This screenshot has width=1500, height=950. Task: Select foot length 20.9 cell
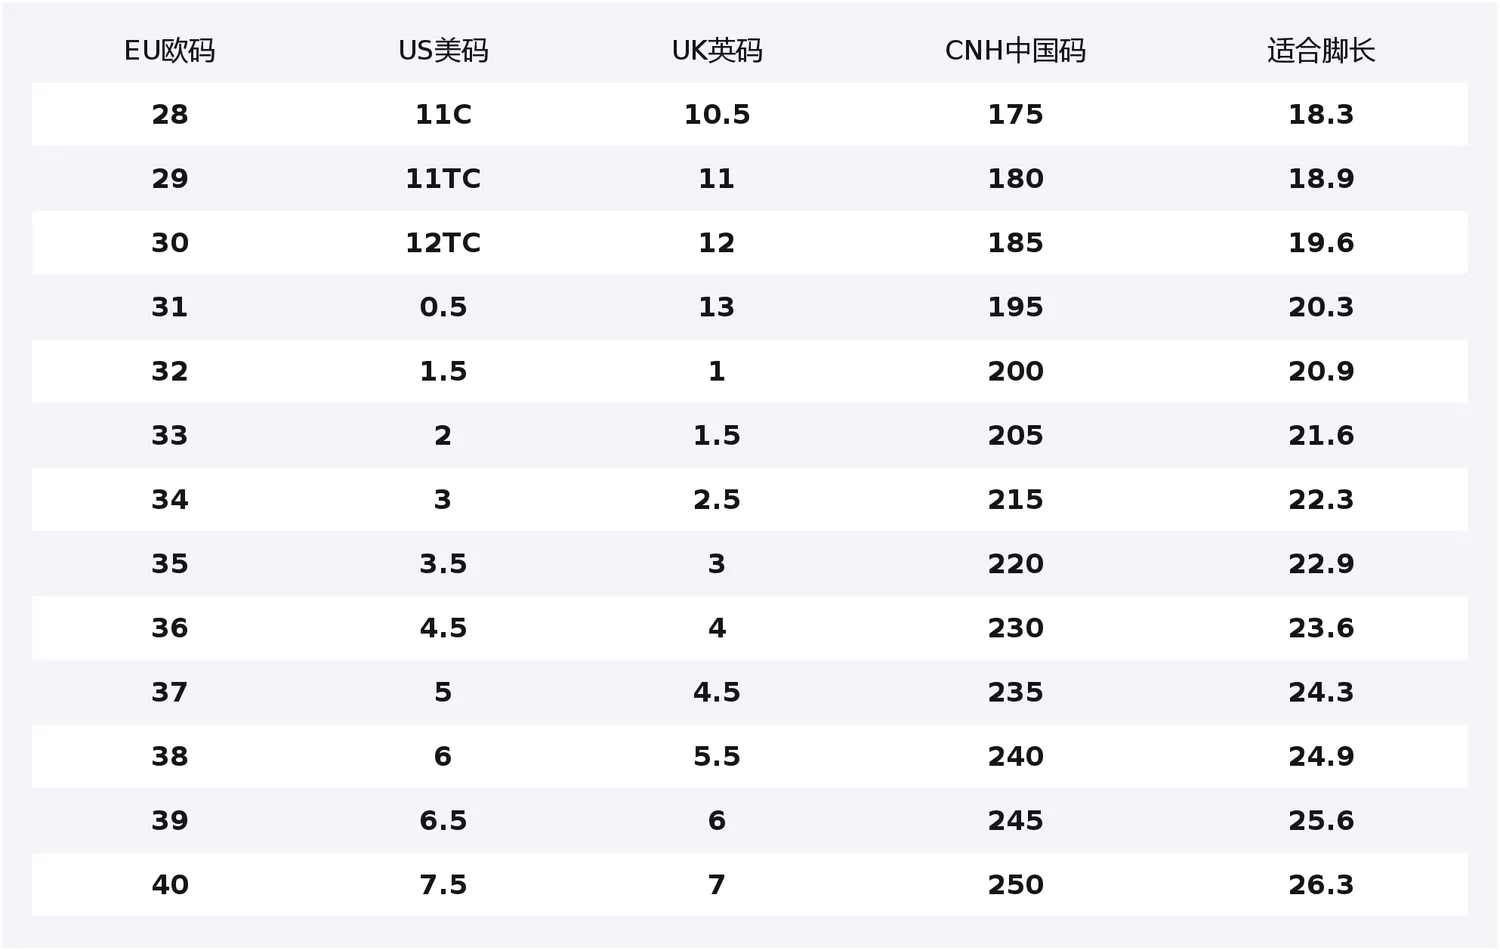tap(1321, 371)
